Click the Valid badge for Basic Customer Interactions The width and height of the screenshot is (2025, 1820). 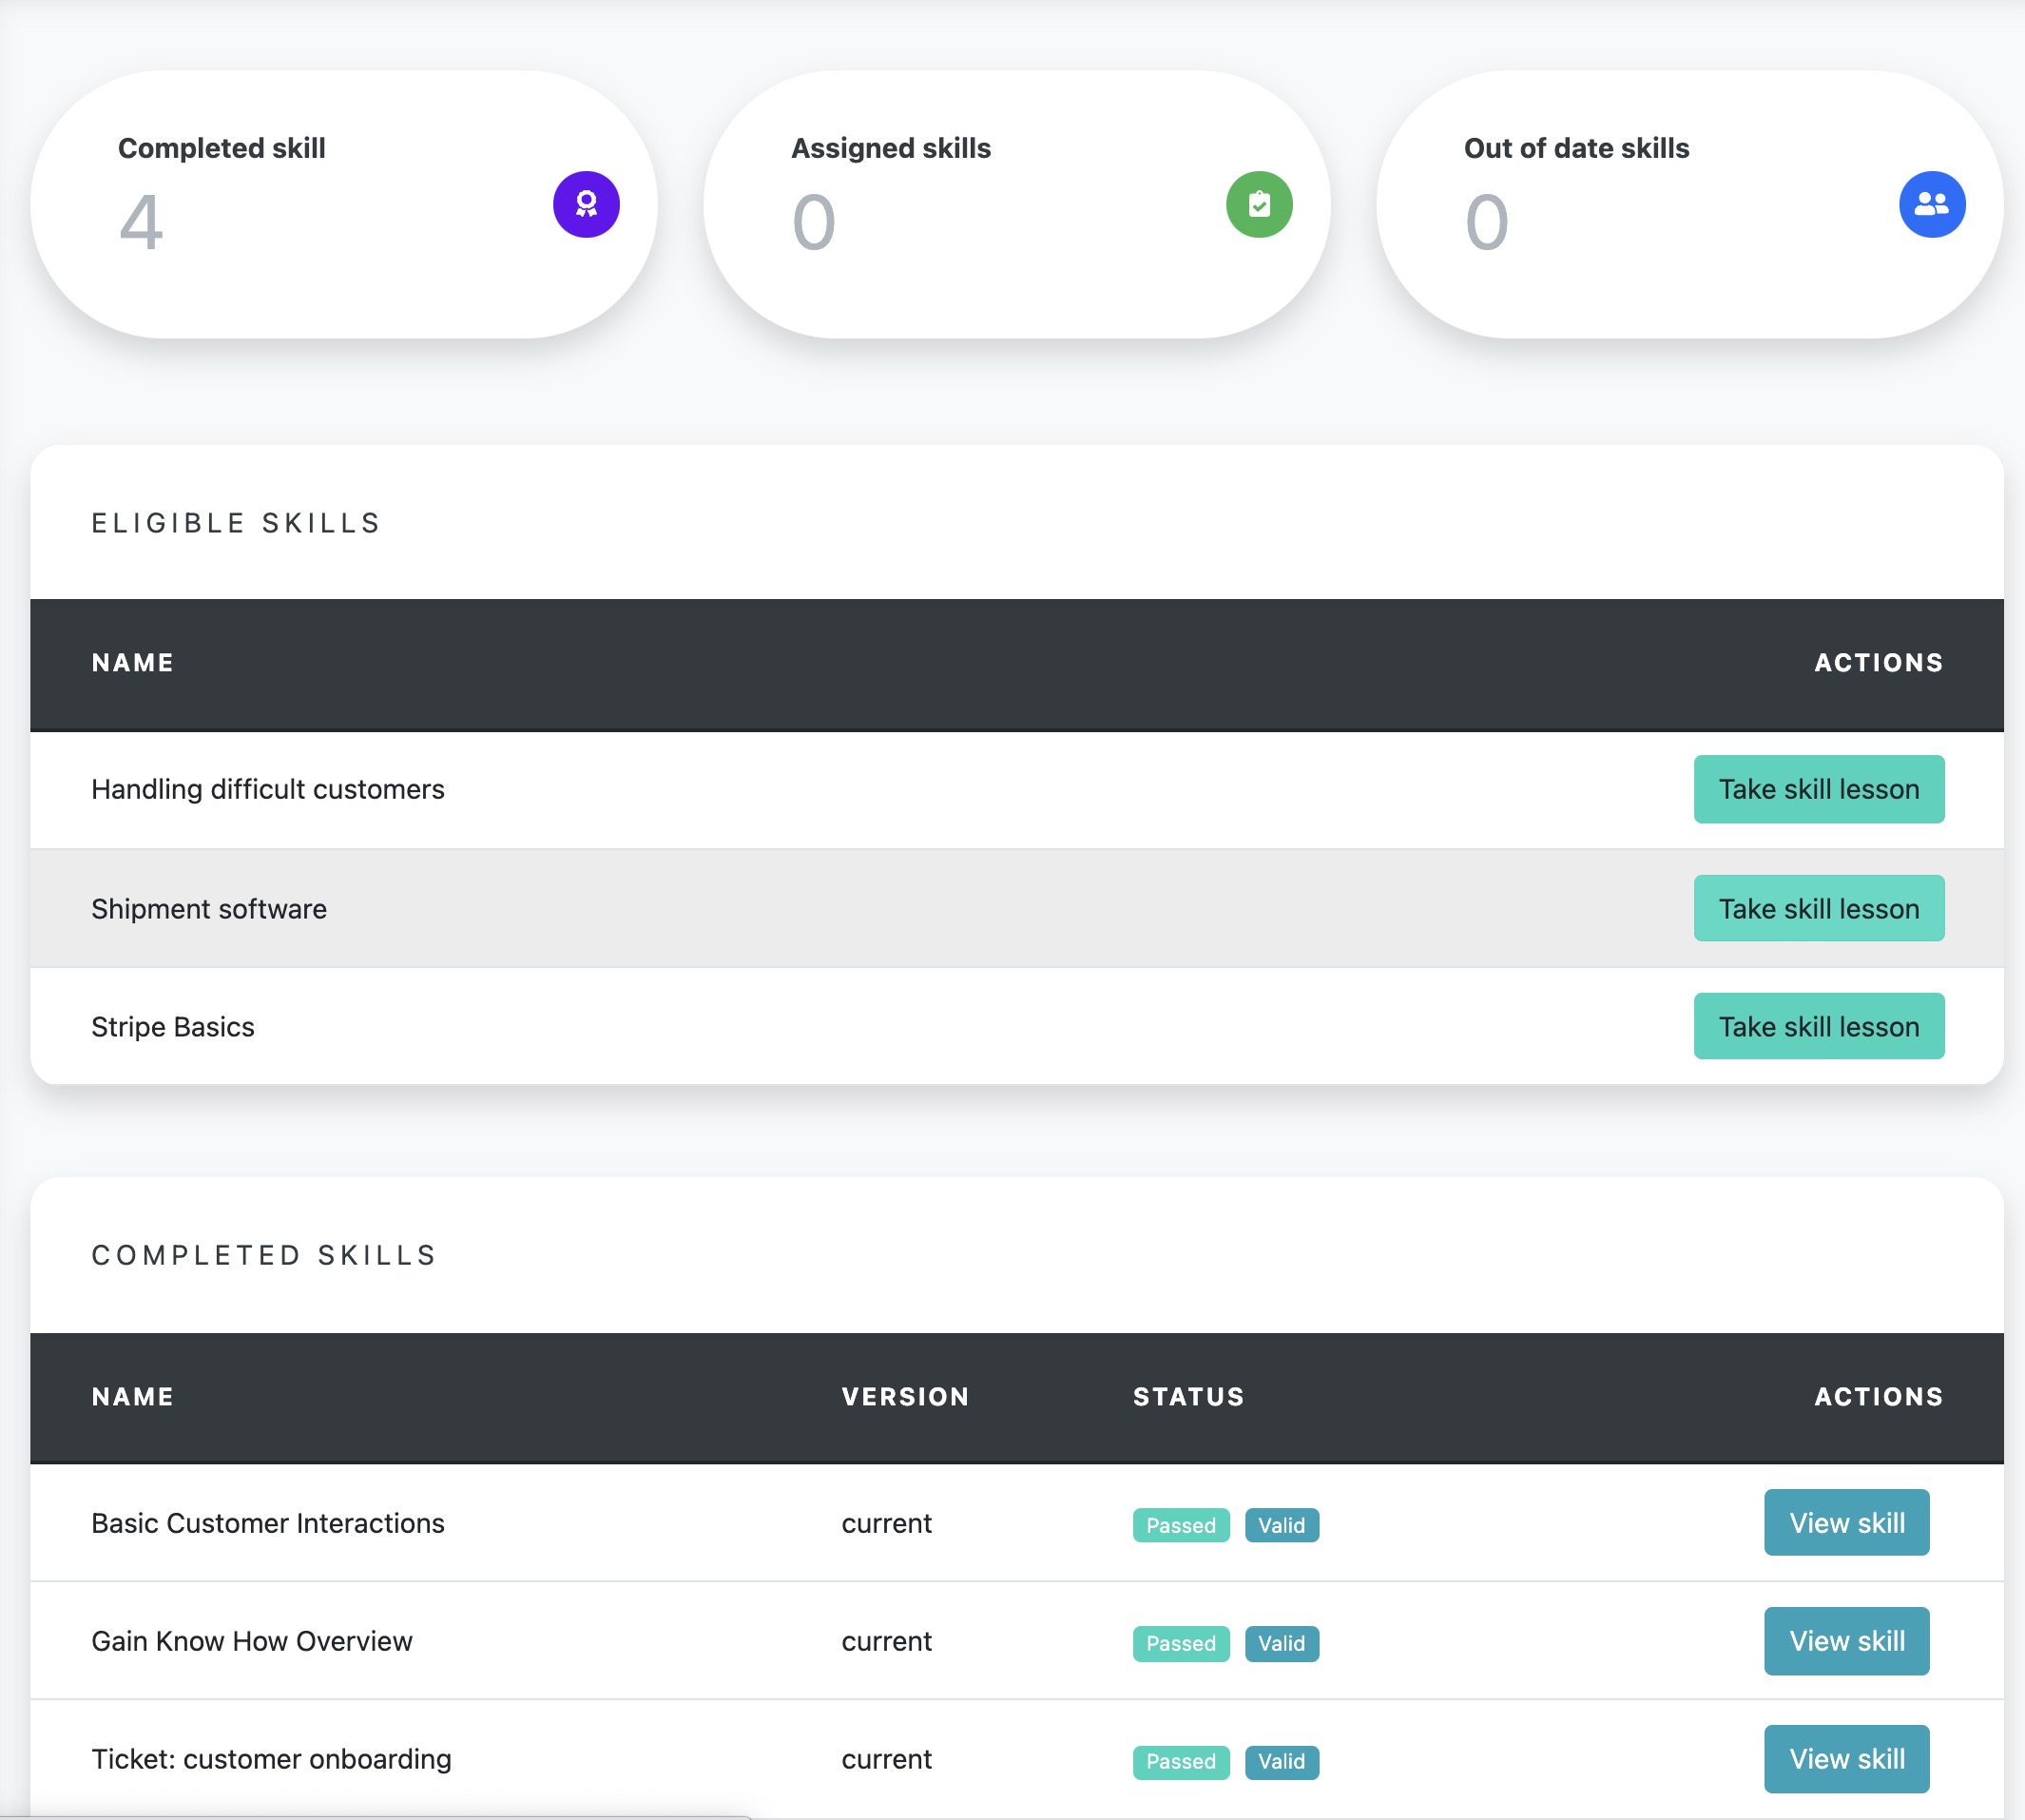click(1281, 1525)
